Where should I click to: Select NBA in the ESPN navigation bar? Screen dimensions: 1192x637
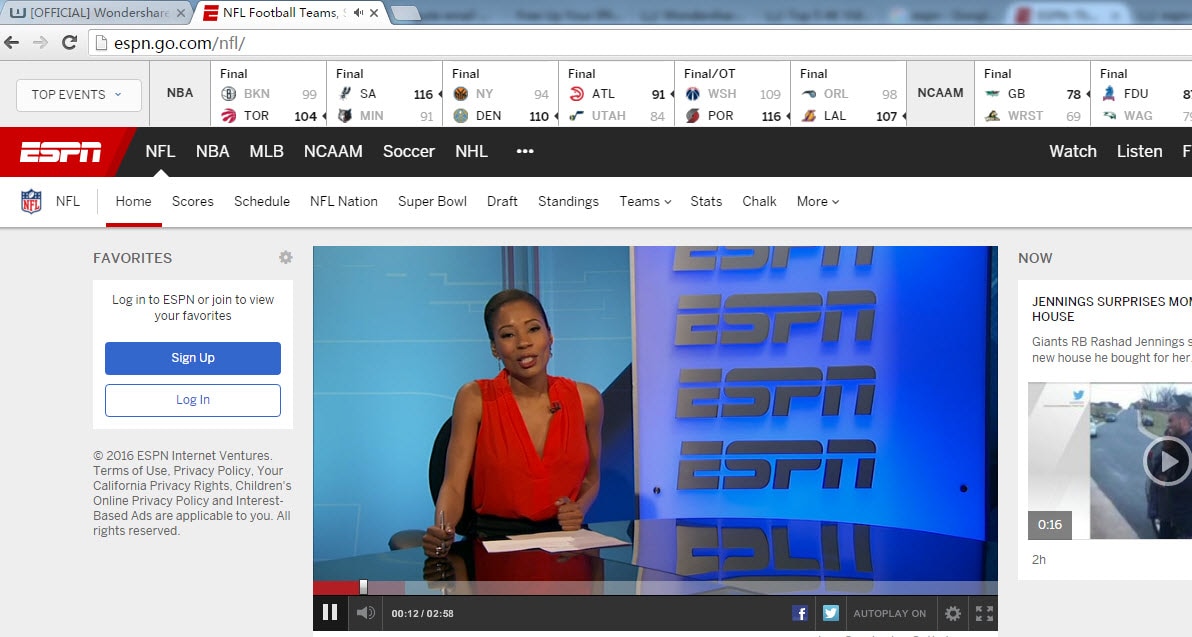(x=212, y=151)
